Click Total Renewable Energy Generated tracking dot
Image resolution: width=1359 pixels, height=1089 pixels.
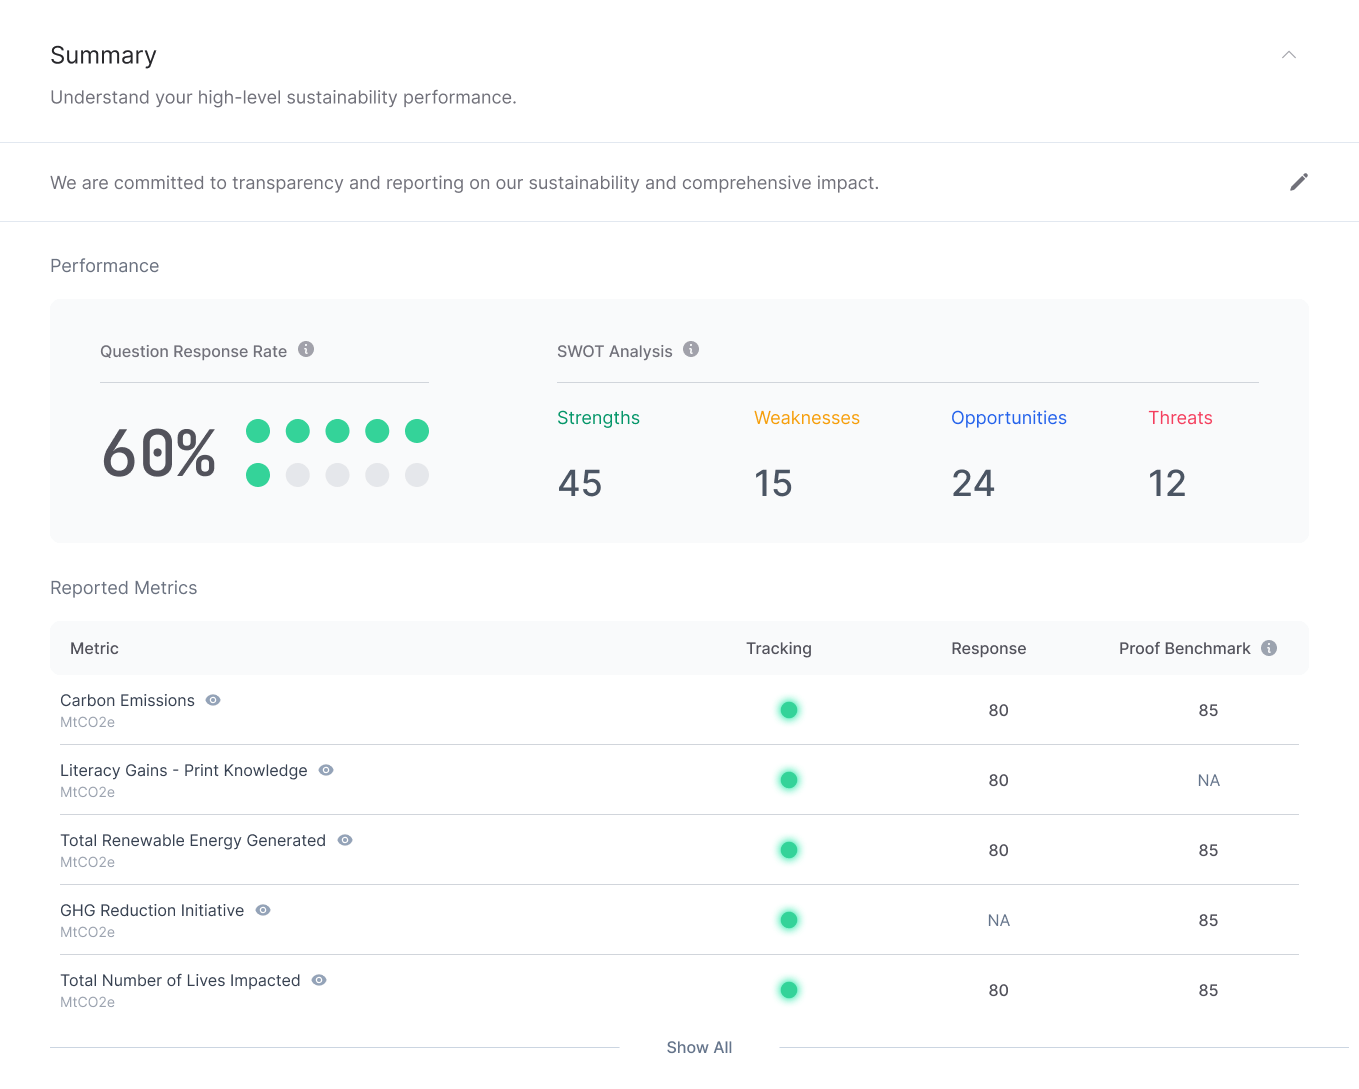click(789, 850)
